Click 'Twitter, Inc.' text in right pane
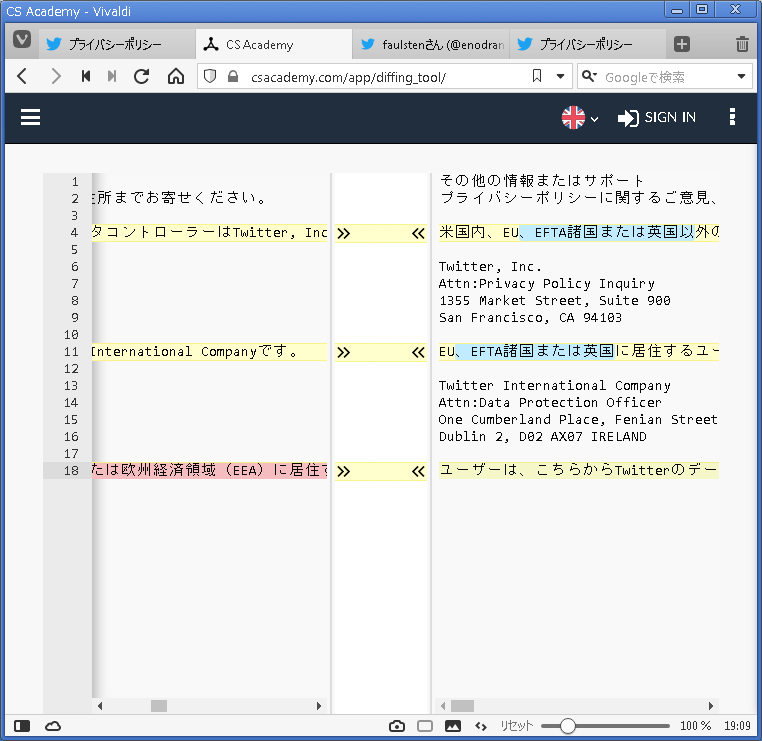The image size is (762, 741). click(x=490, y=267)
